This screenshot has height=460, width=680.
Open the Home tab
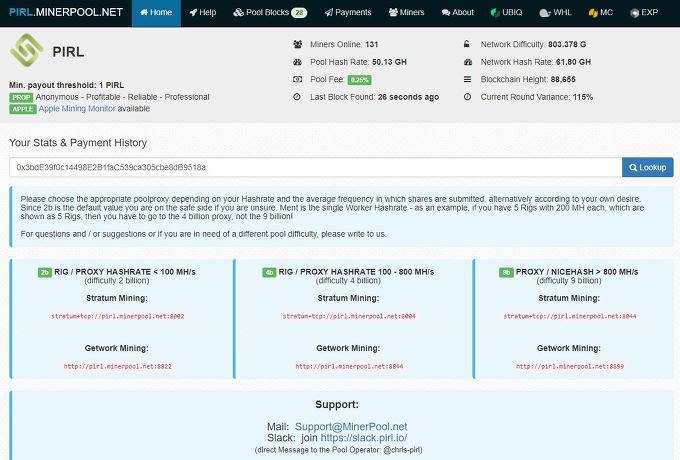coord(156,13)
